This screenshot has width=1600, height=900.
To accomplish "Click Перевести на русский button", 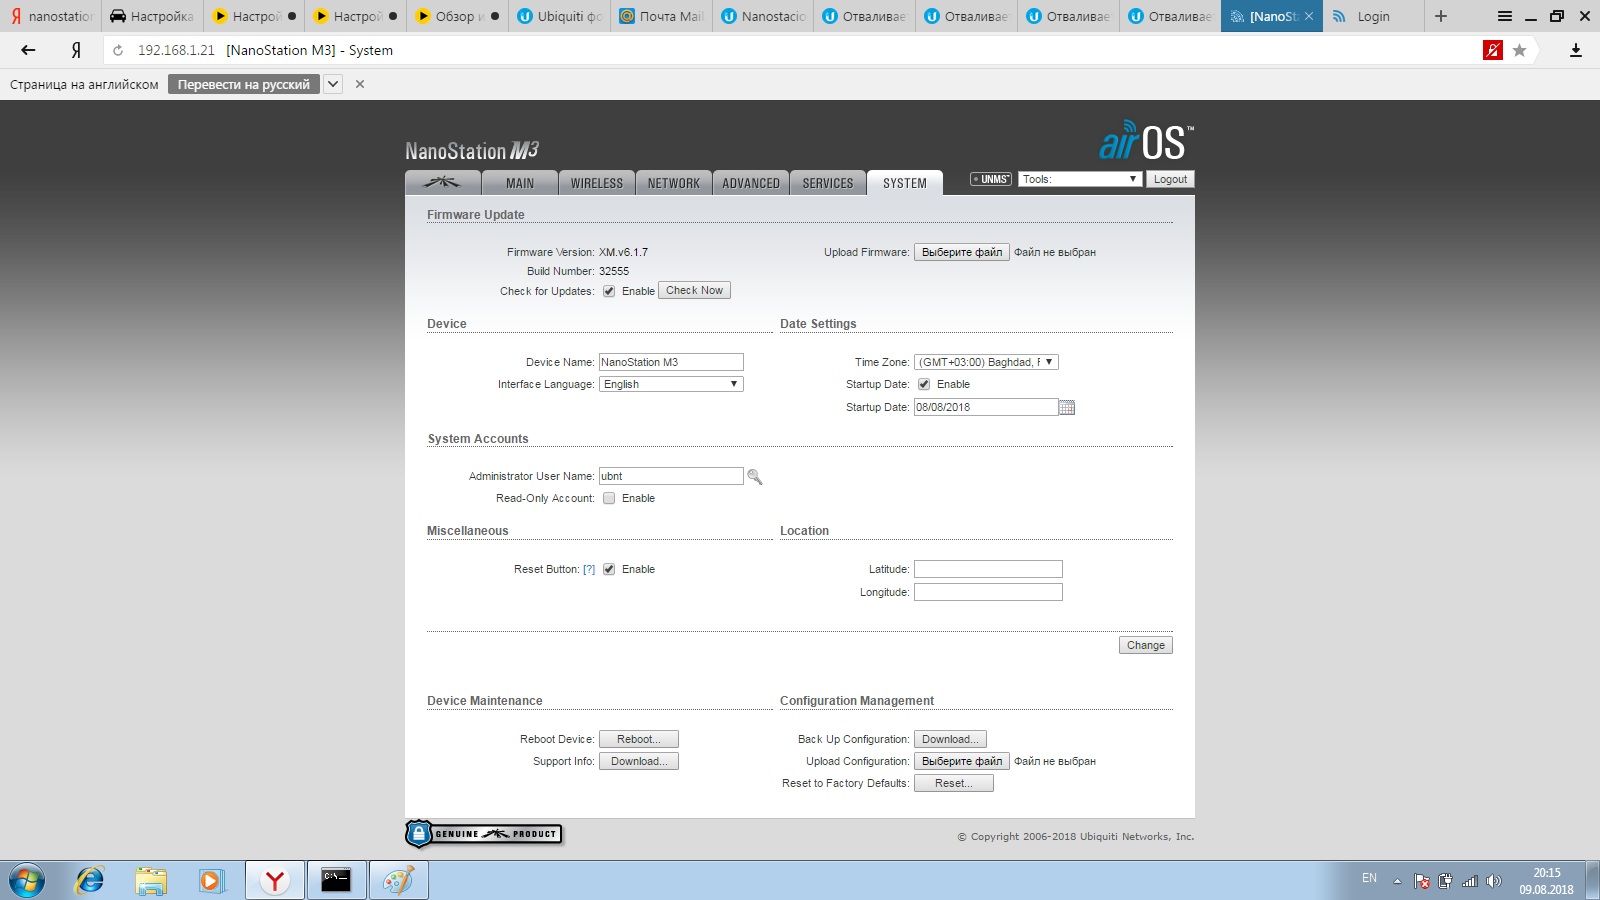I will point(244,84).
